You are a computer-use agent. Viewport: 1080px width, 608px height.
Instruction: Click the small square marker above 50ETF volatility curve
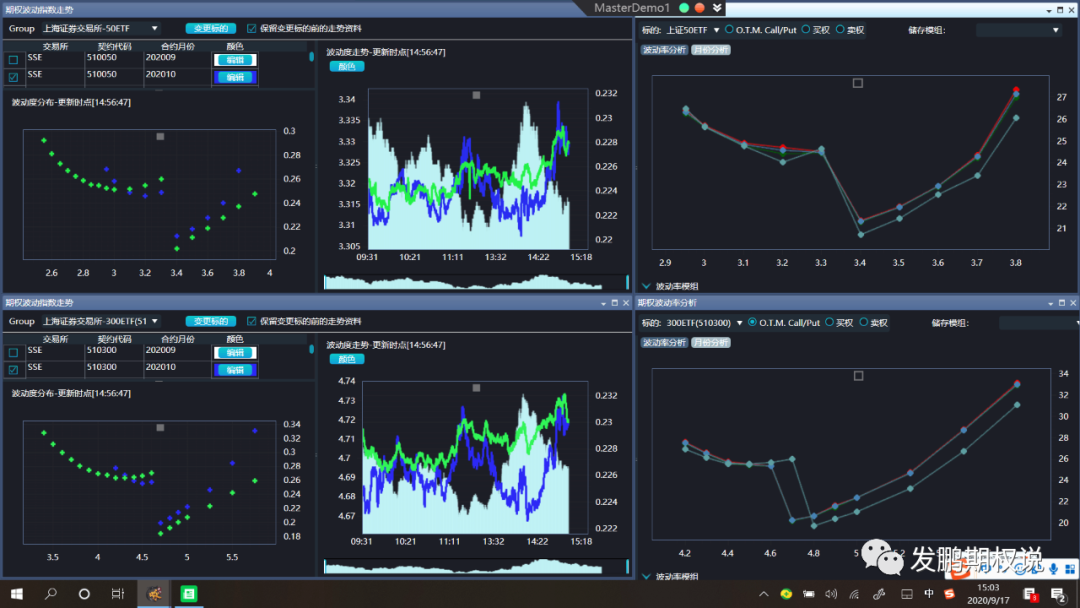858,83
